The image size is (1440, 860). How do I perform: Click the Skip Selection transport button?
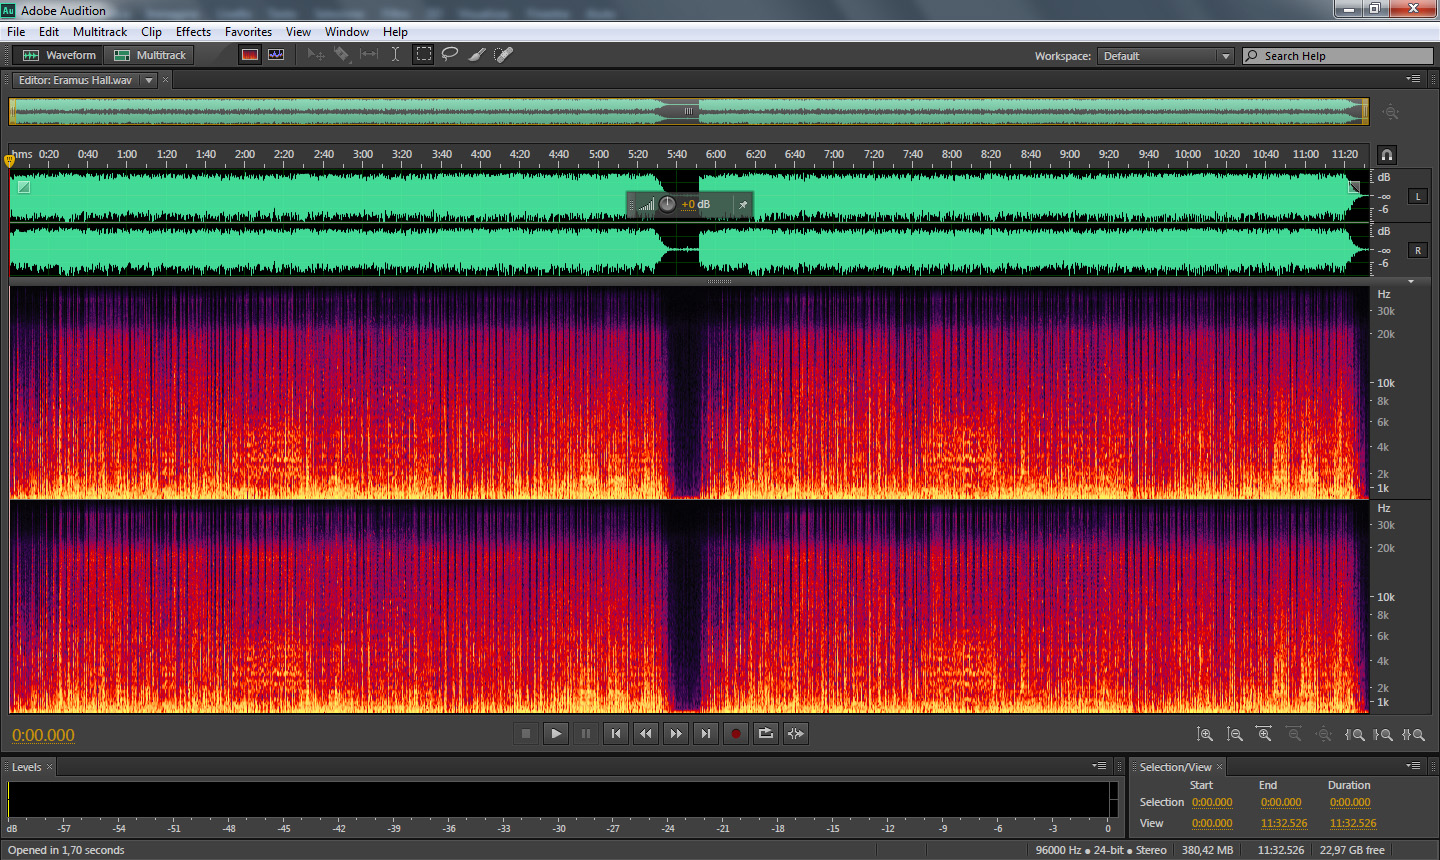pos(796,734)
